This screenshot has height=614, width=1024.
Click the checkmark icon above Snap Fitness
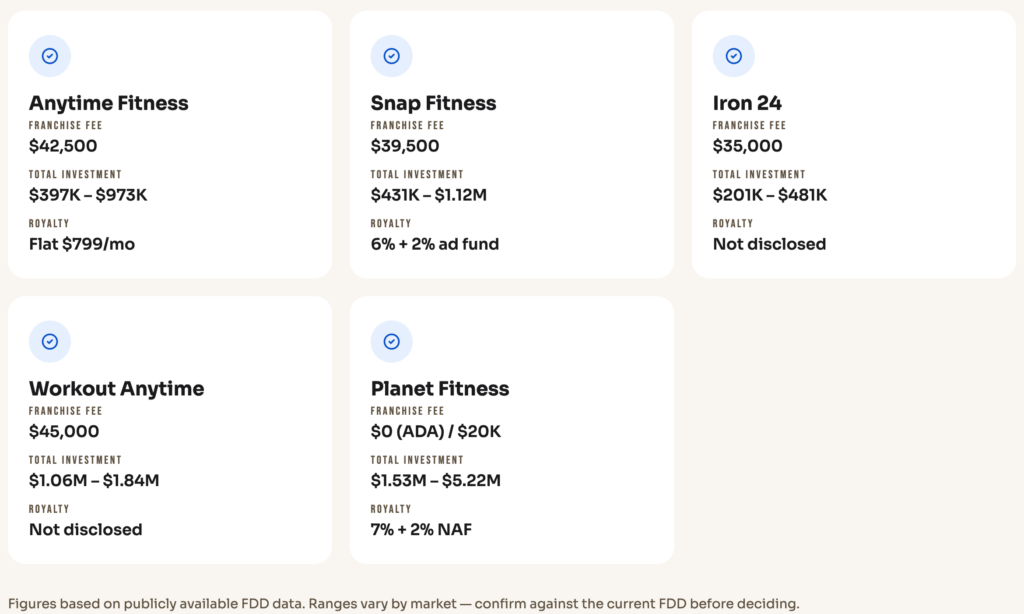click(392, 56)
